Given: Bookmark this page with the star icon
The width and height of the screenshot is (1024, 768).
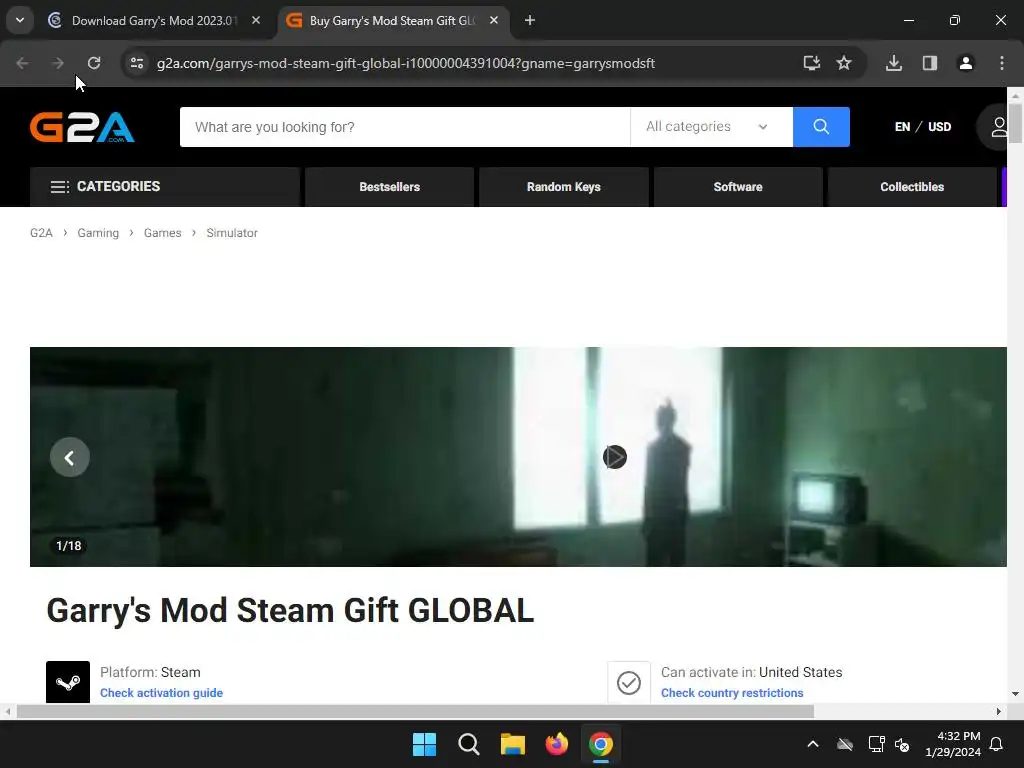Looking at the screenshot, I should (844, 63).
